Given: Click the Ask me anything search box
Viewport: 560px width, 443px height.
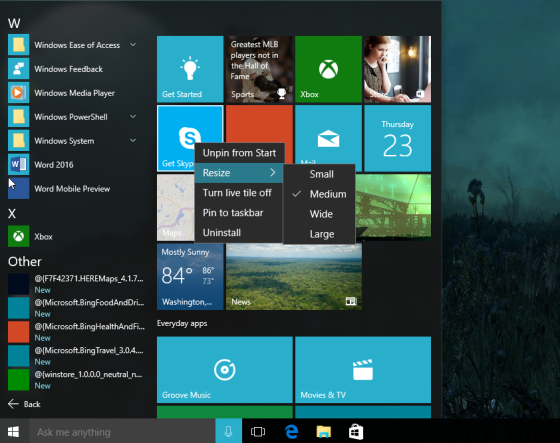Looking at the screenshot, I should pyautogui.click(x=122, y=432).
